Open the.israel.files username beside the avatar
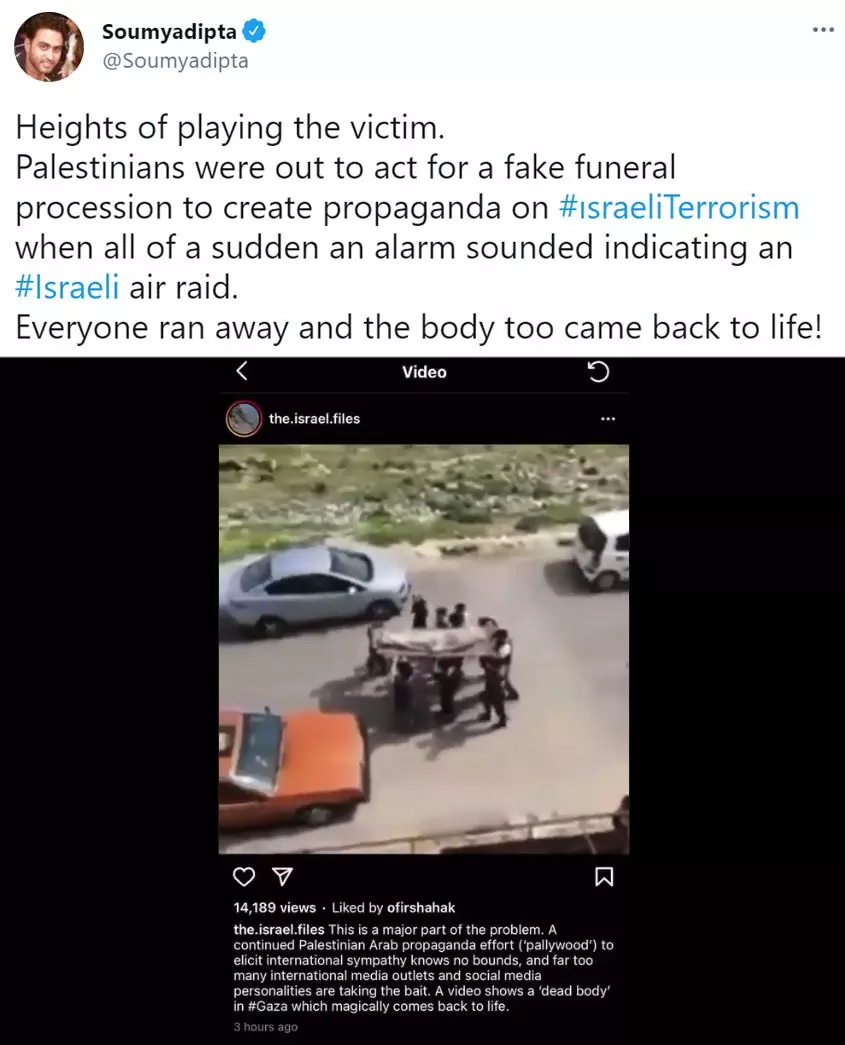The width and height of the screenshot is (845, 1045). point(315,419)
